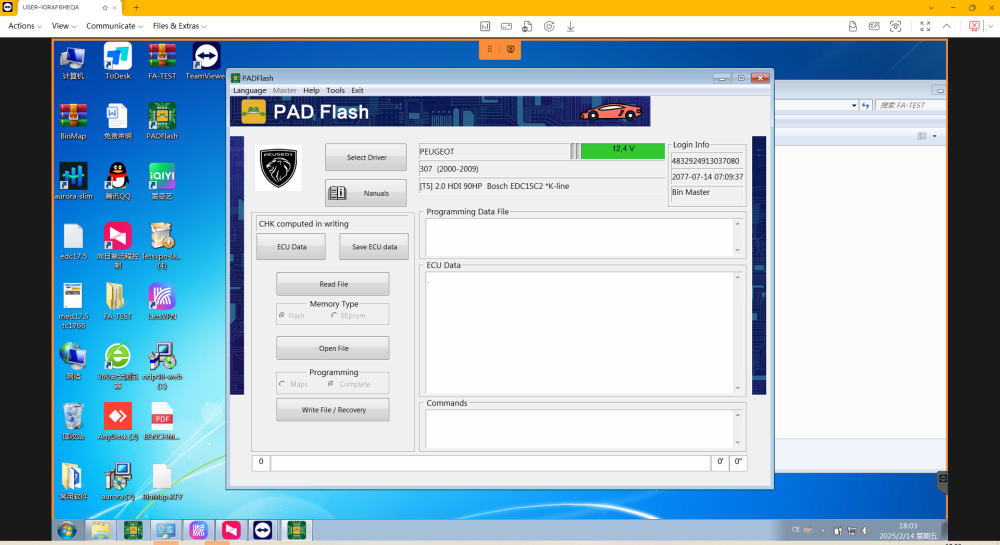Expand the Files & Extras dropdown
The image size is (1000, 545).
pyautogui.click(x=180, y=26)
